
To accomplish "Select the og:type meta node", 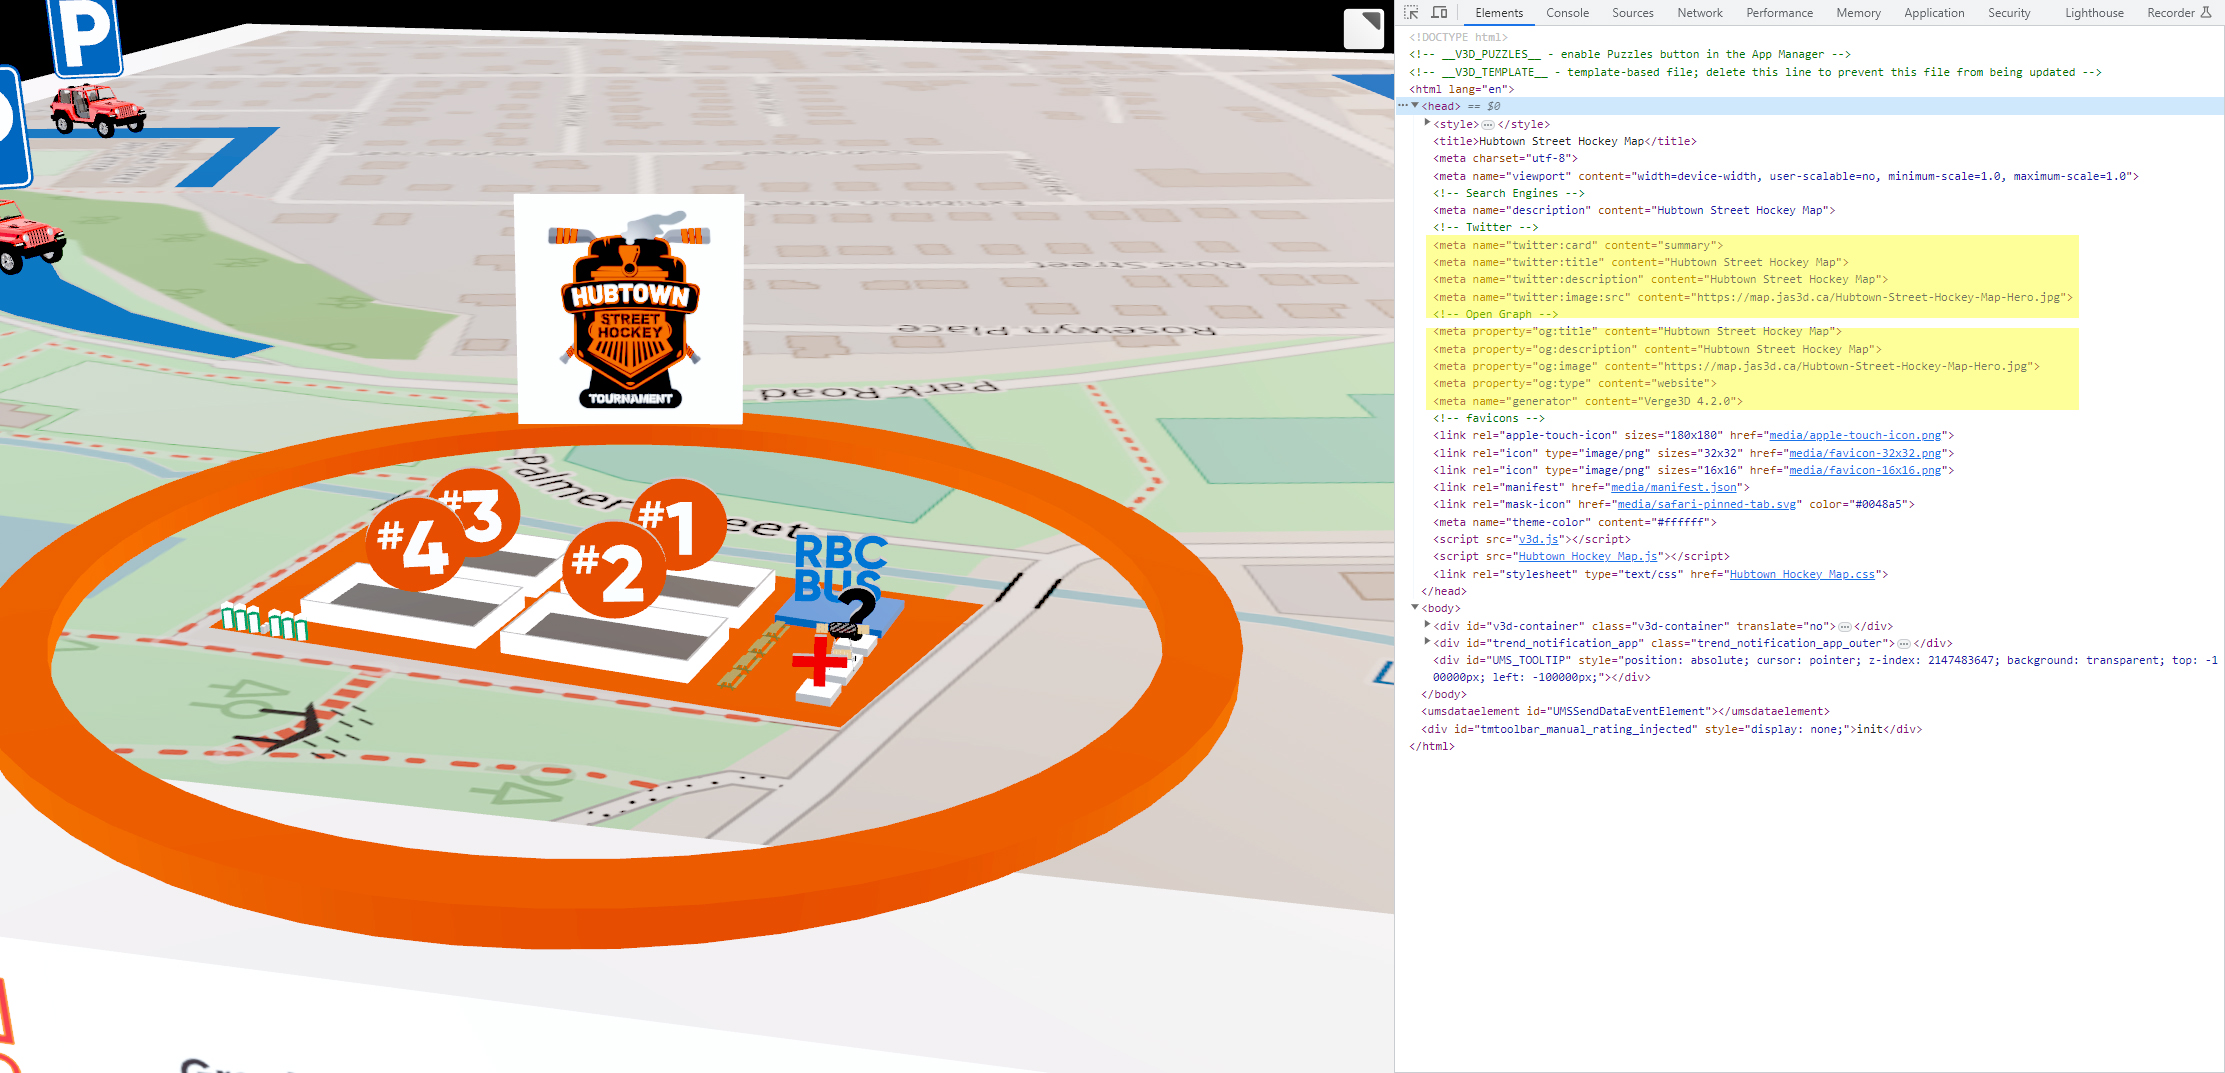I will pyautogui.click(x=1574, y=383).
